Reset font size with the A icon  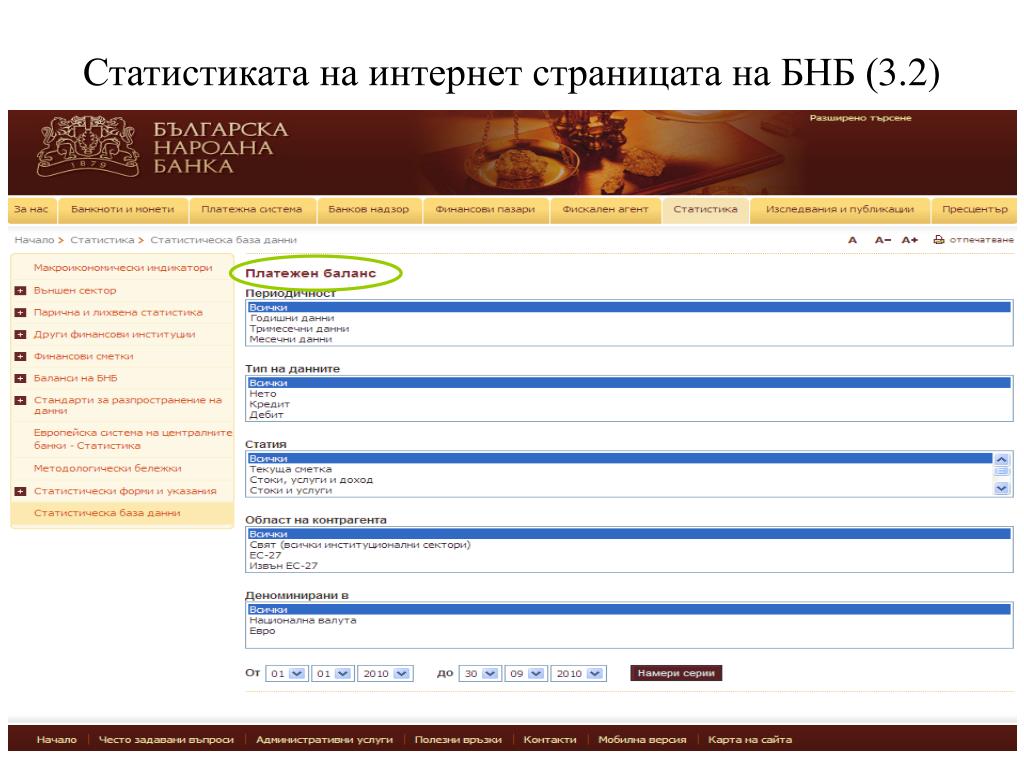[852, 240]
